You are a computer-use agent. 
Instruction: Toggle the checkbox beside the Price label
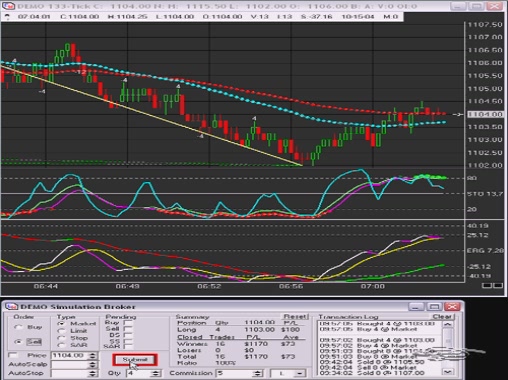pos(13,355)
